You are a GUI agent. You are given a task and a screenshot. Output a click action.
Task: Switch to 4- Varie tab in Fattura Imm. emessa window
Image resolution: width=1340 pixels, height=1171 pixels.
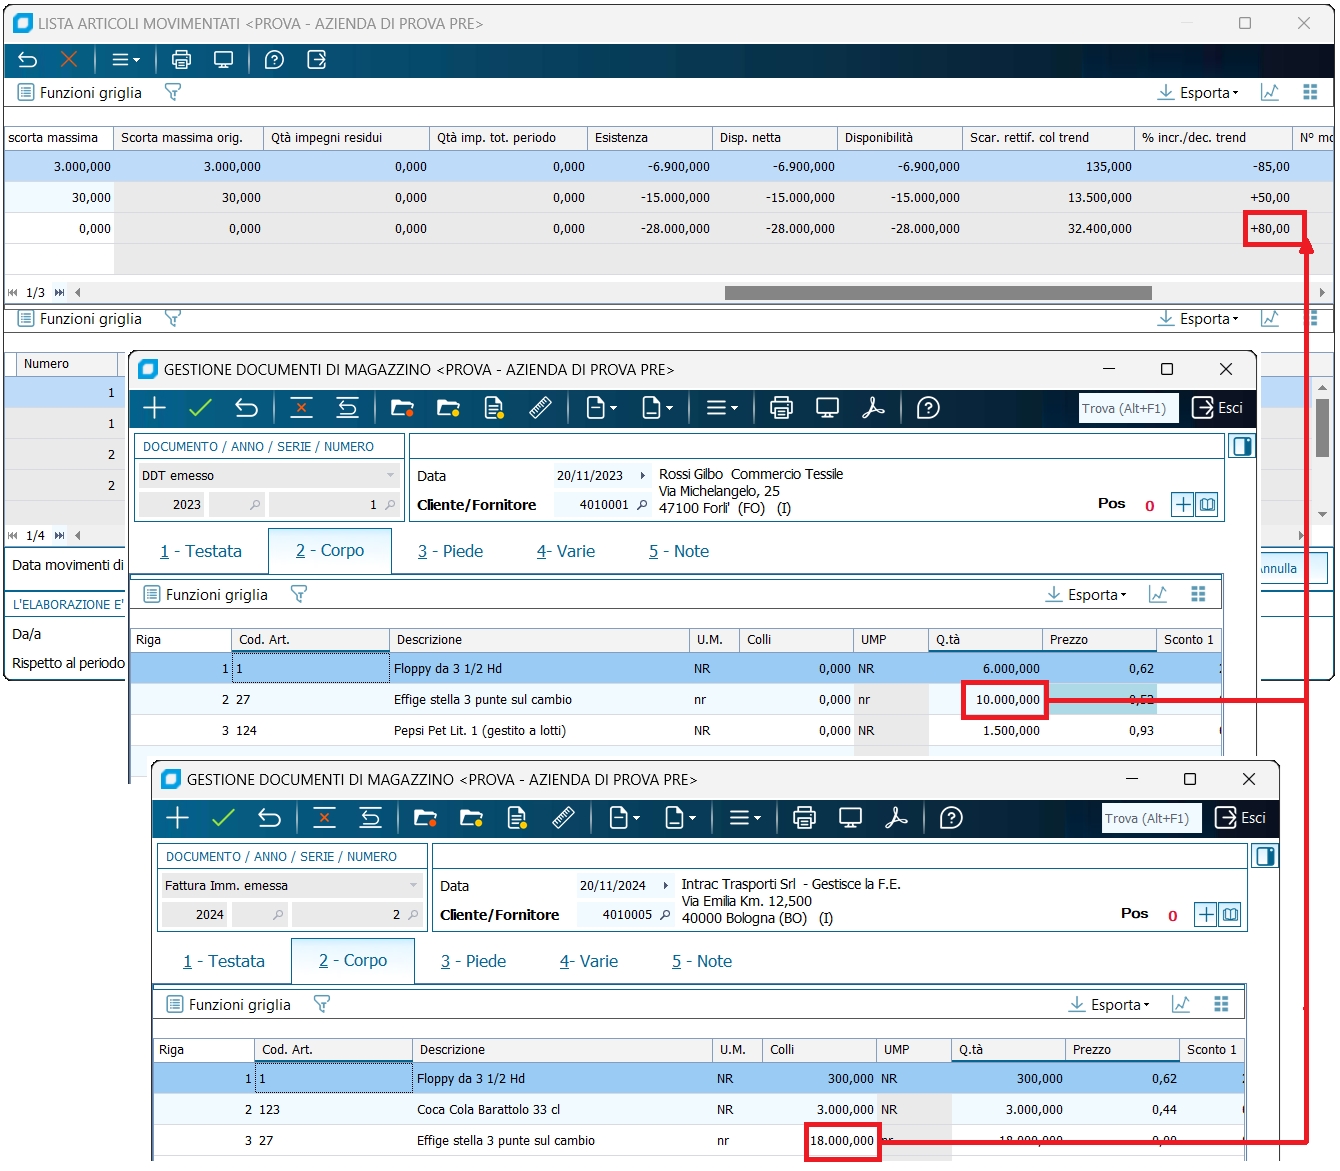pos(589,961)
